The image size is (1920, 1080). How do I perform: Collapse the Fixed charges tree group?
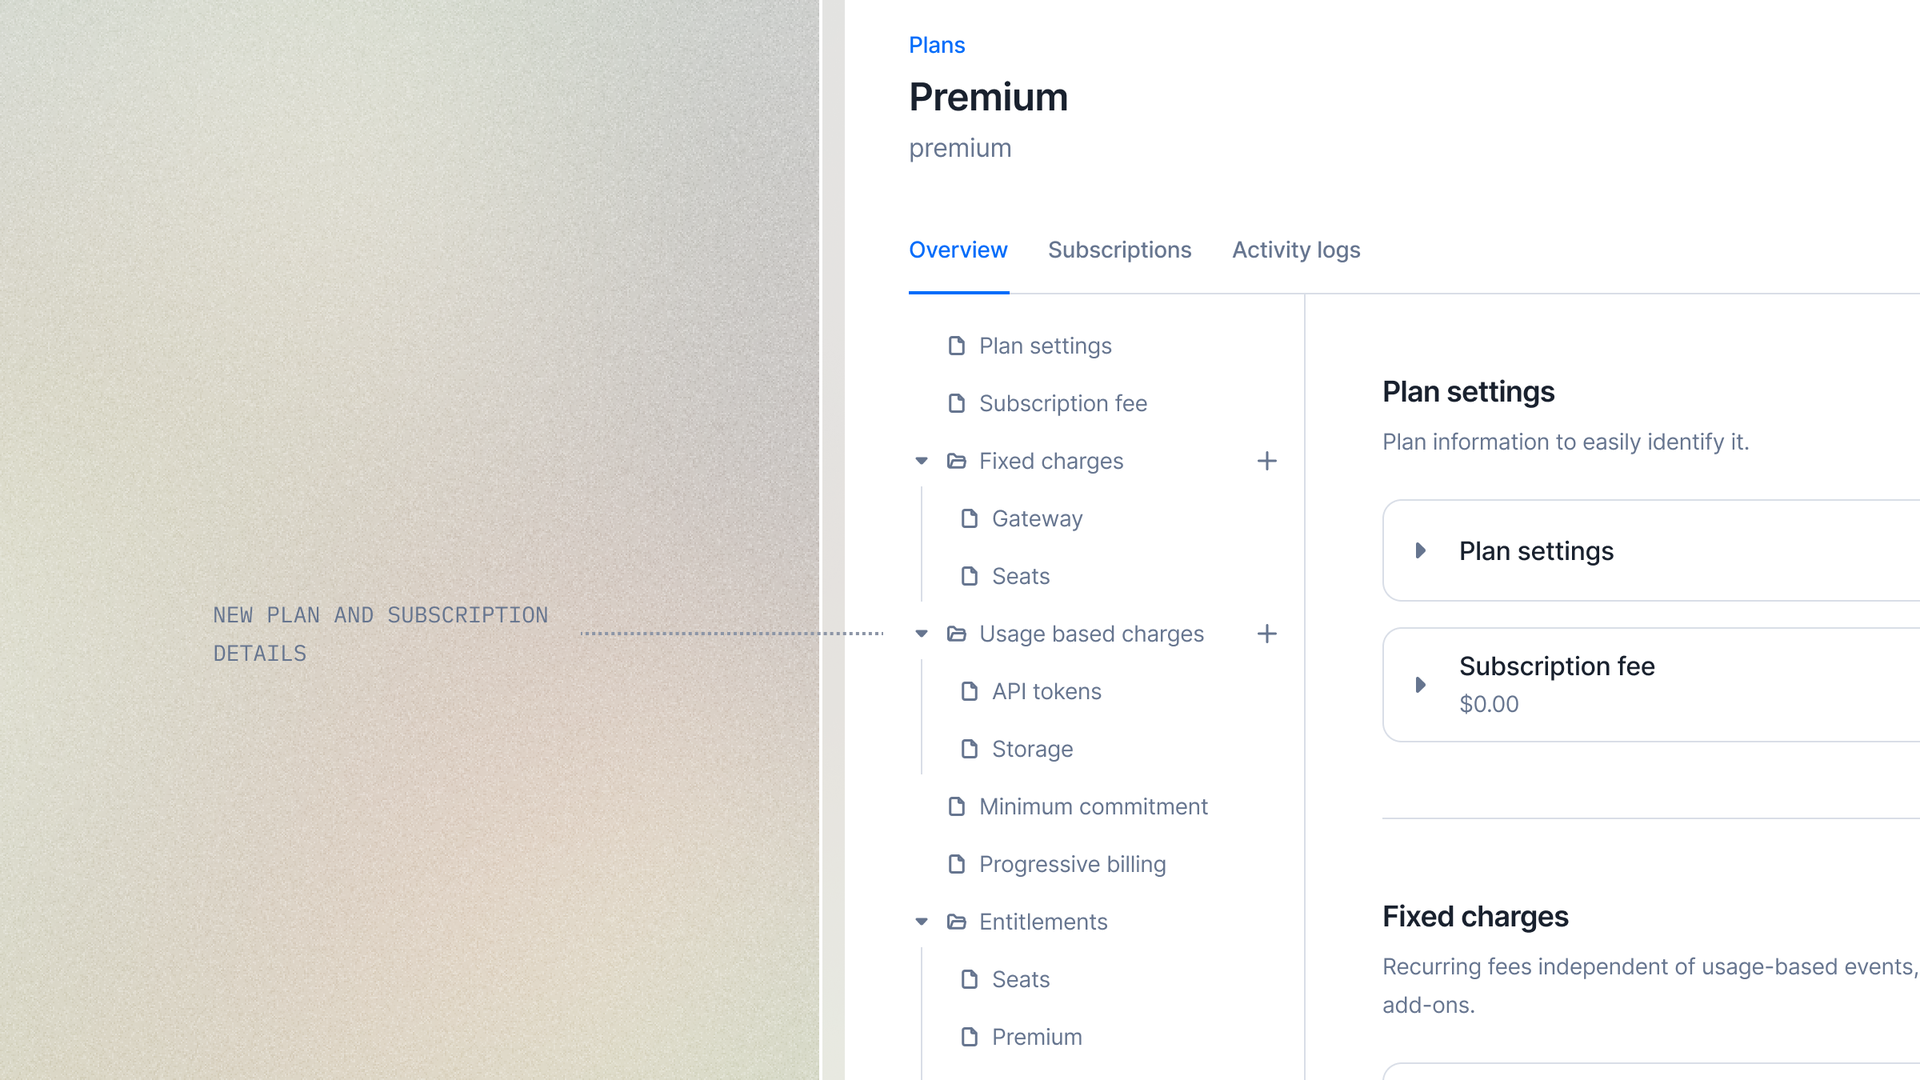pos(921,461)
